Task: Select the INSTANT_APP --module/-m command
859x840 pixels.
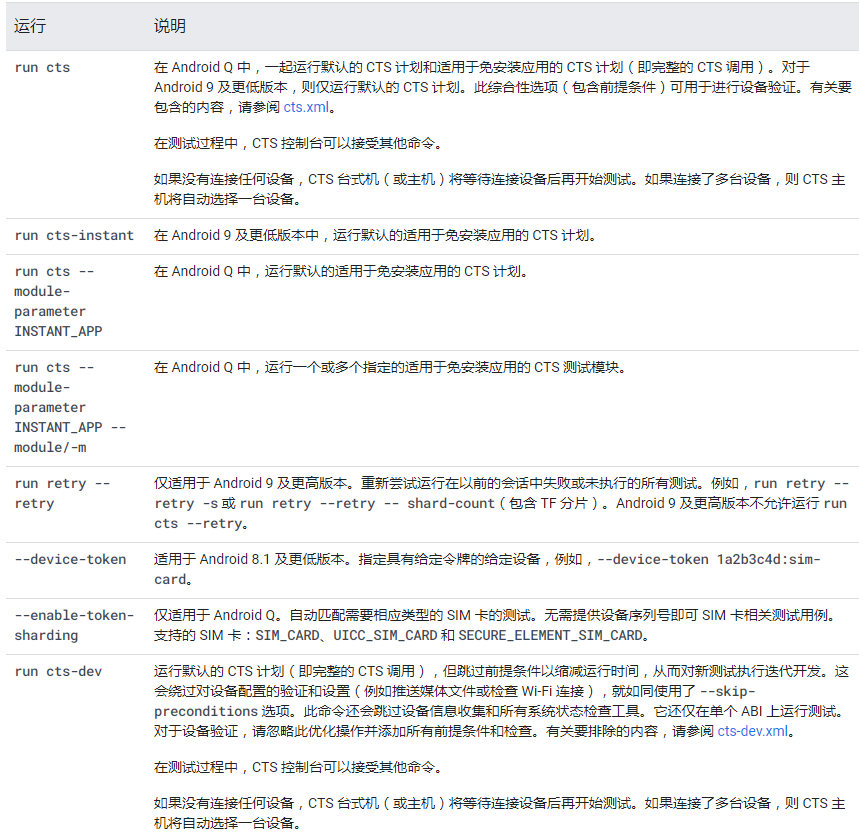Action: tap(60, 407)
